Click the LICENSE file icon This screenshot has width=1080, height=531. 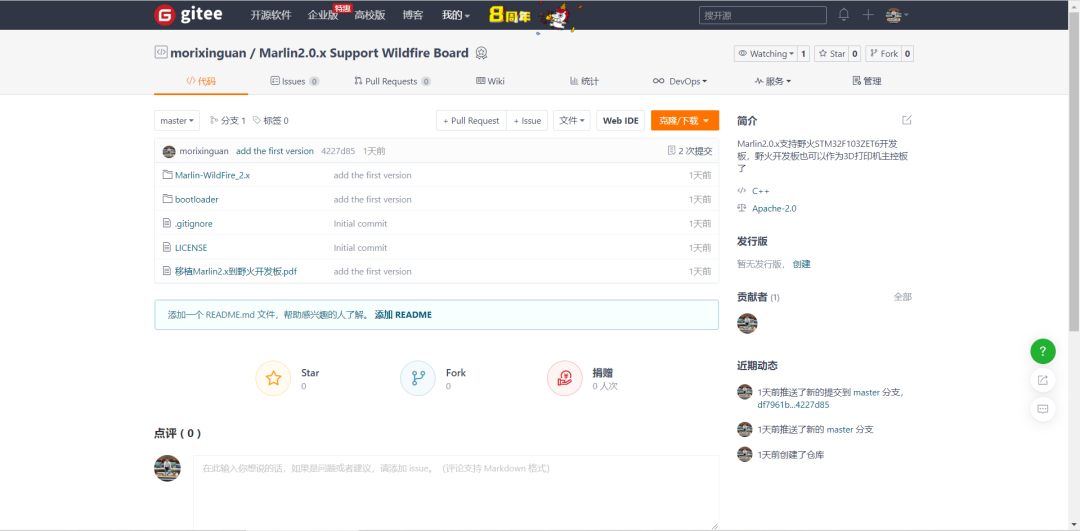167,247
